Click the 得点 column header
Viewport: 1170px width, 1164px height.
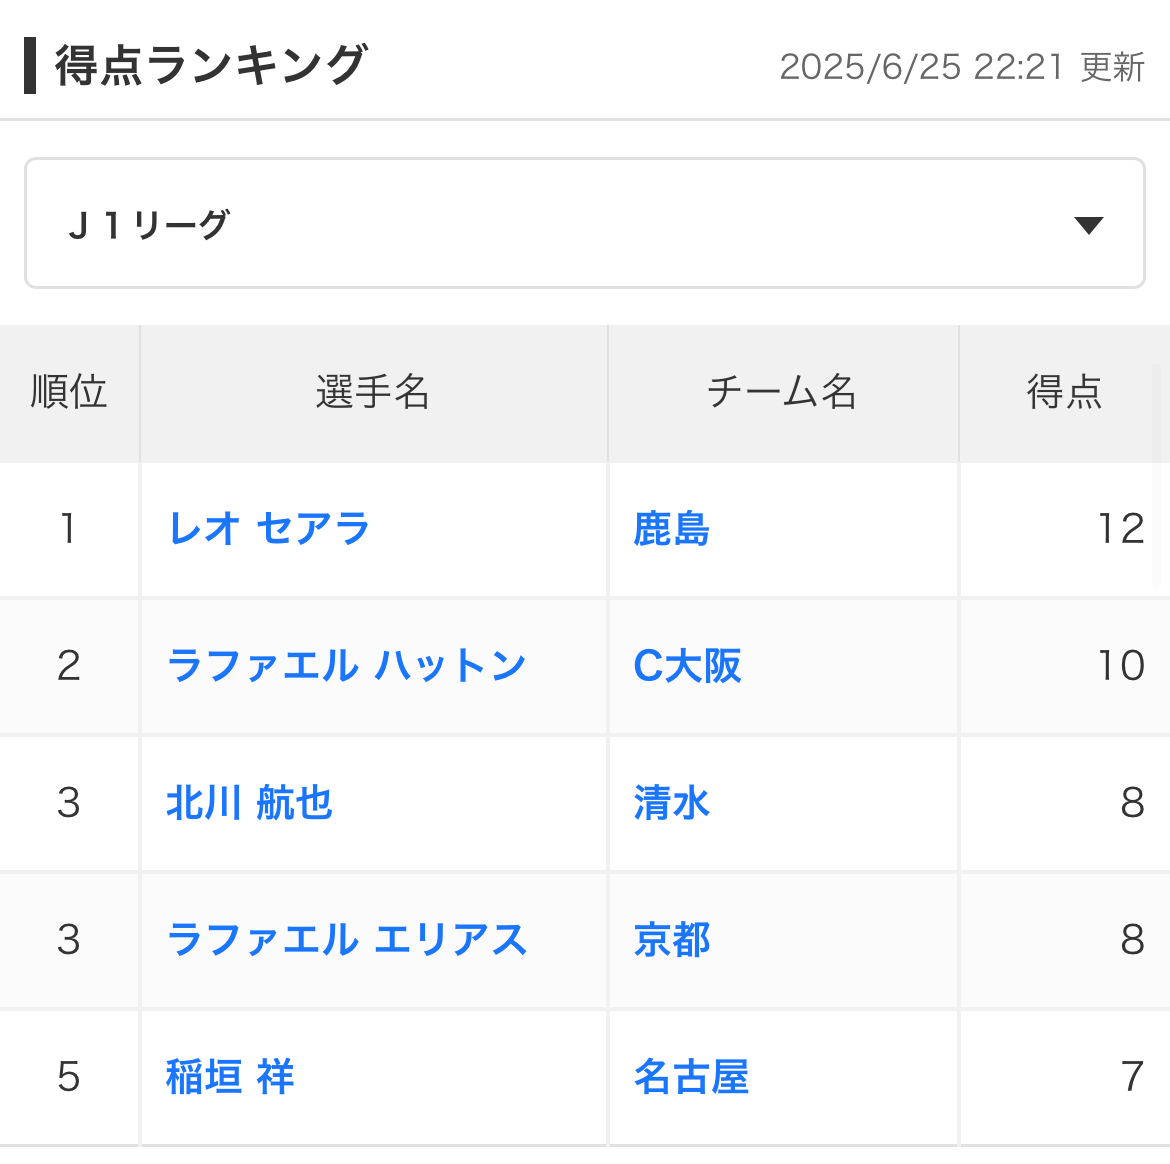click(1064, 392)
